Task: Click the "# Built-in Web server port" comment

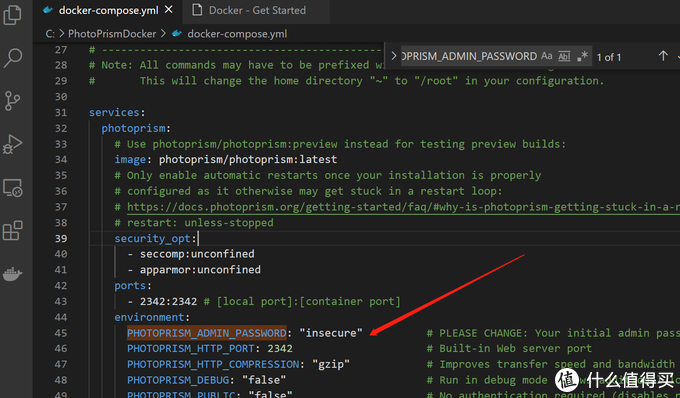Action: pos(509,349)
